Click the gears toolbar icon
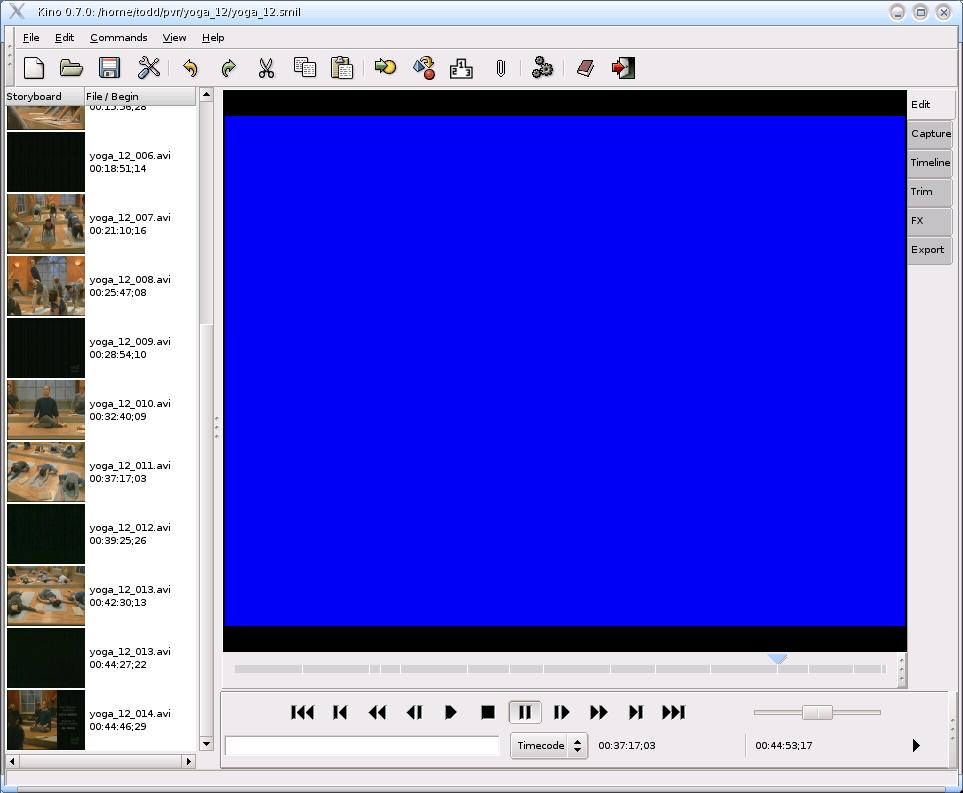The width and height of the screenshot is (963, 793). click(542, 68)
